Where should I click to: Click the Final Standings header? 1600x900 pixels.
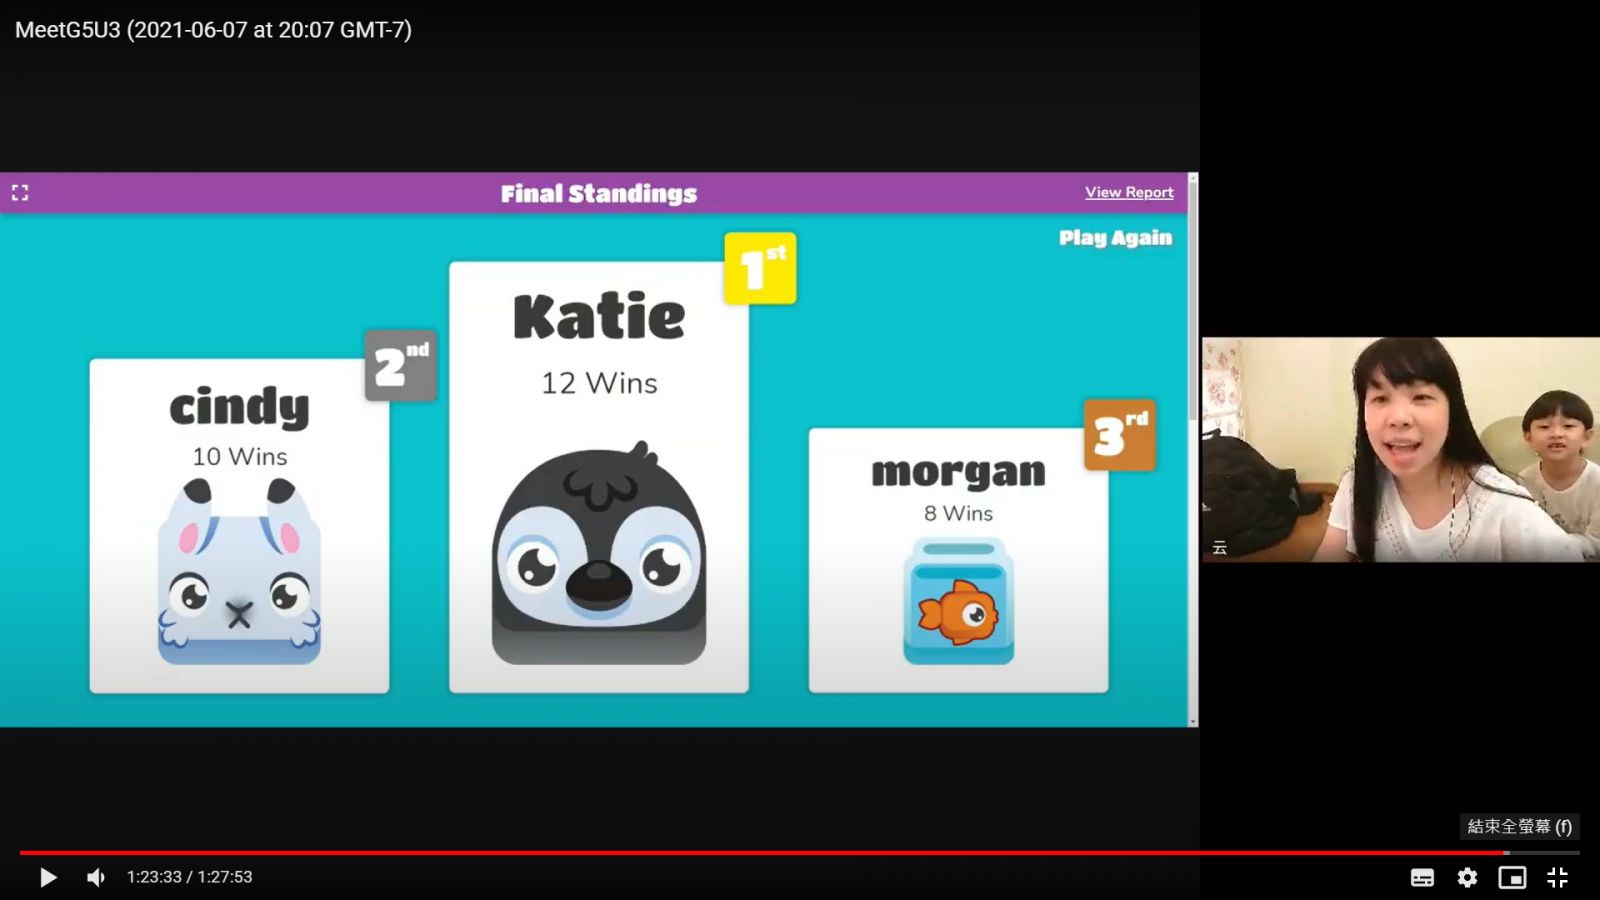coord(598,193)
